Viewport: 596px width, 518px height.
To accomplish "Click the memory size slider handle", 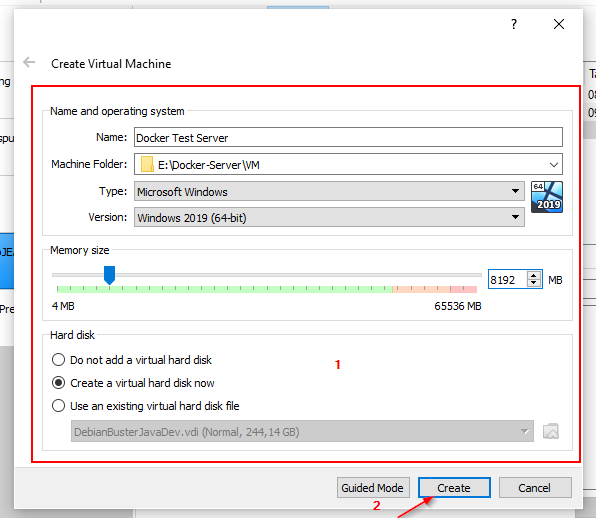I will (x=109, y=275).
